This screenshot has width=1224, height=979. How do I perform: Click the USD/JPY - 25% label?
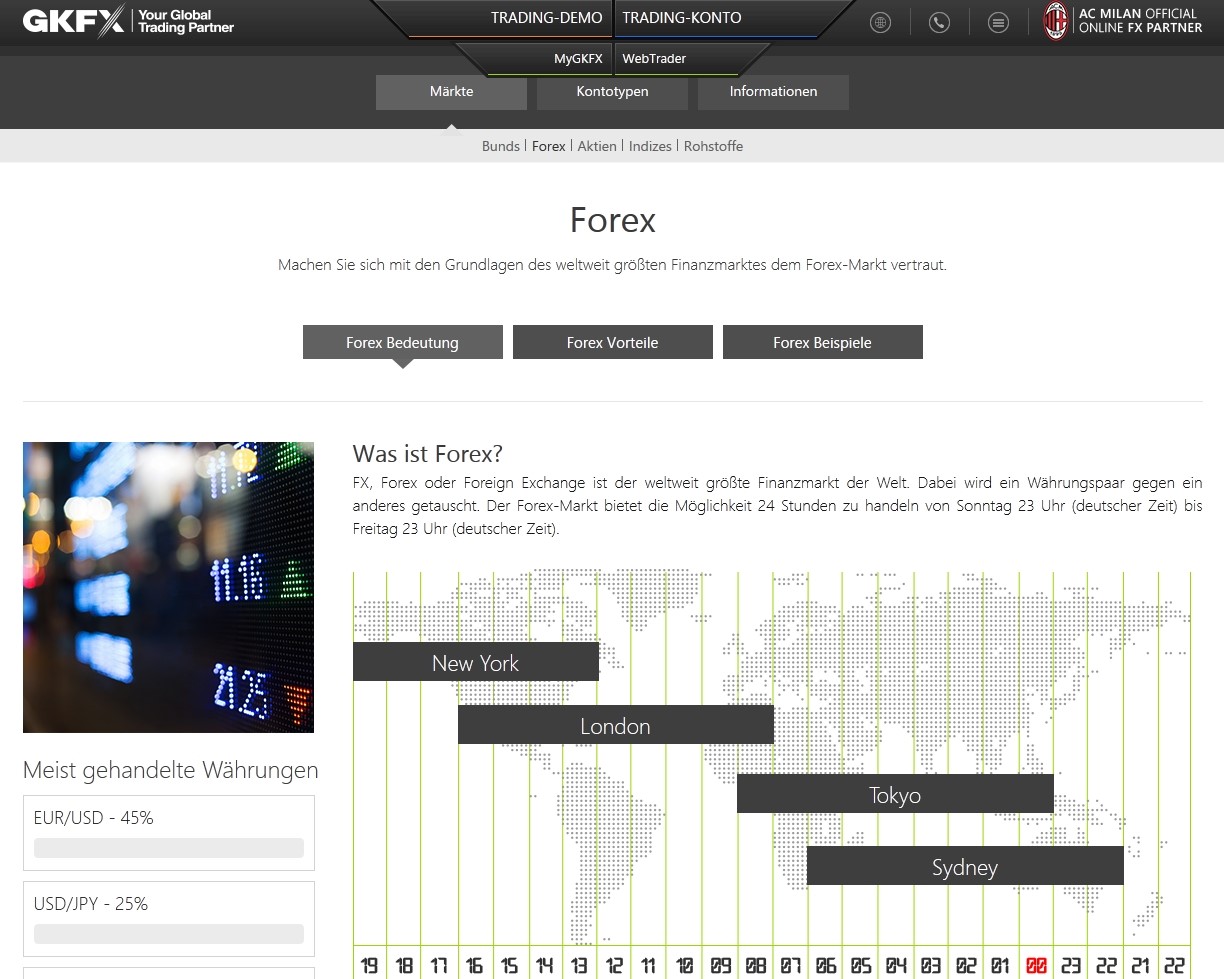(x=90, y=904)
